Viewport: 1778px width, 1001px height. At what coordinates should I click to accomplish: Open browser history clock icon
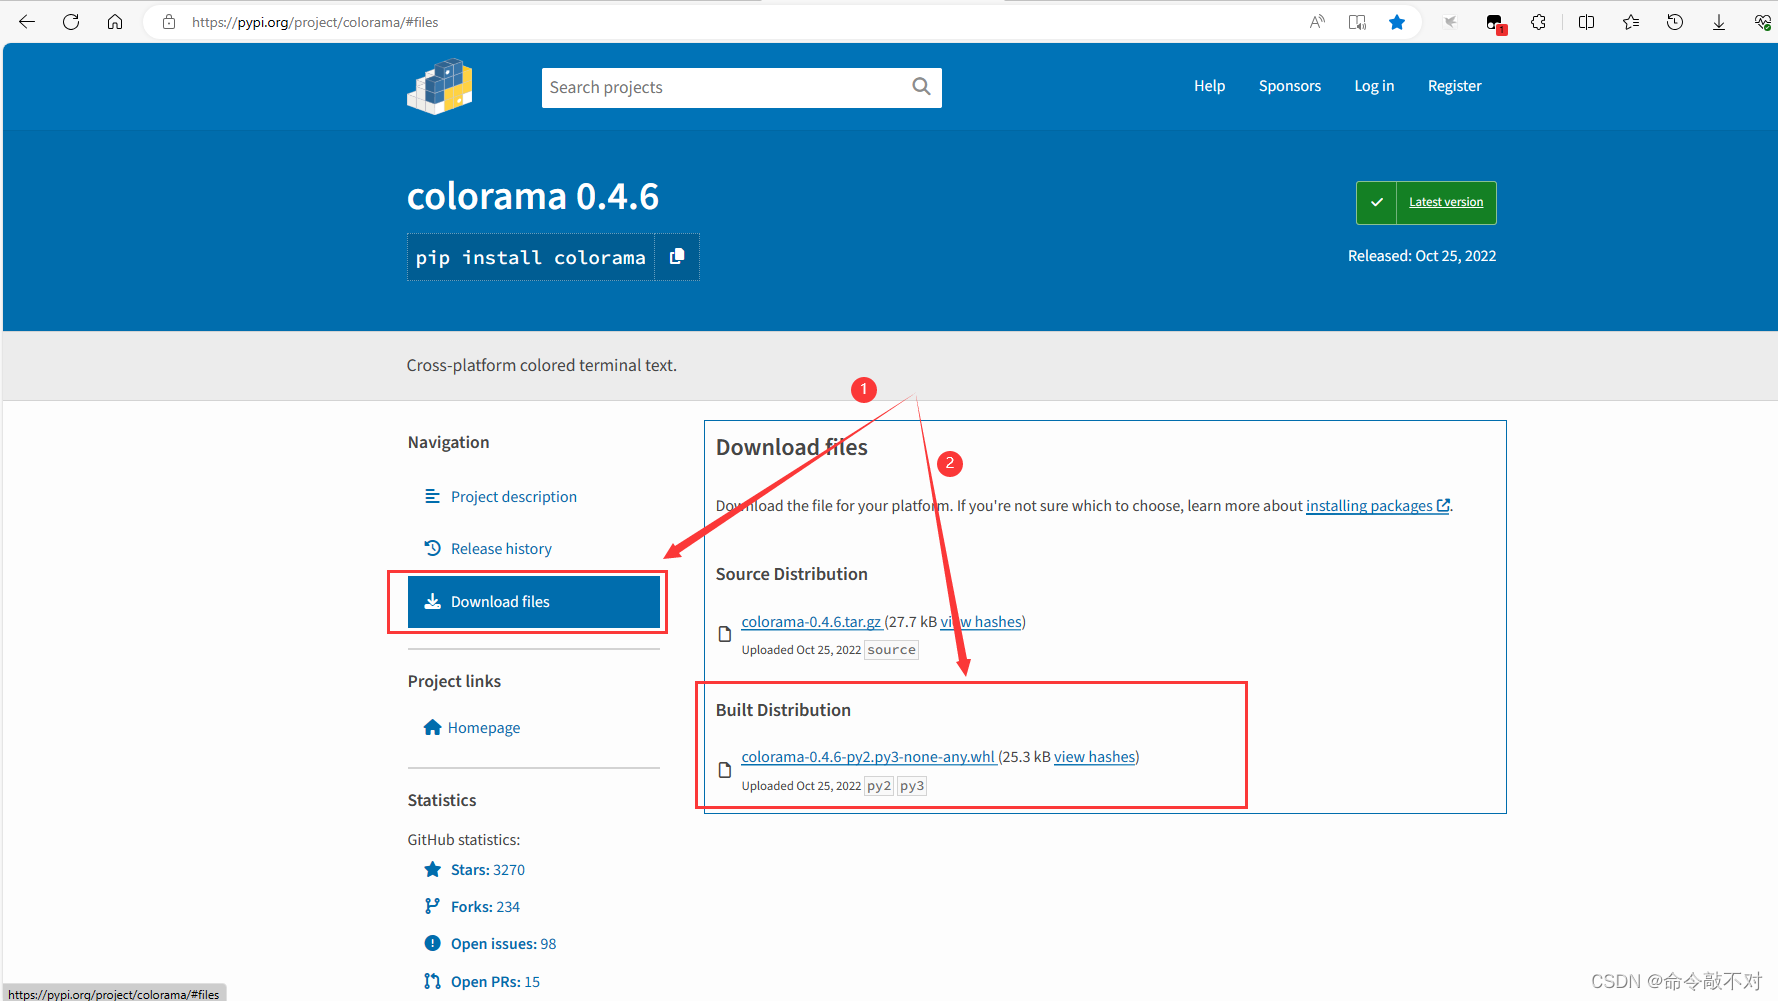1675,22
